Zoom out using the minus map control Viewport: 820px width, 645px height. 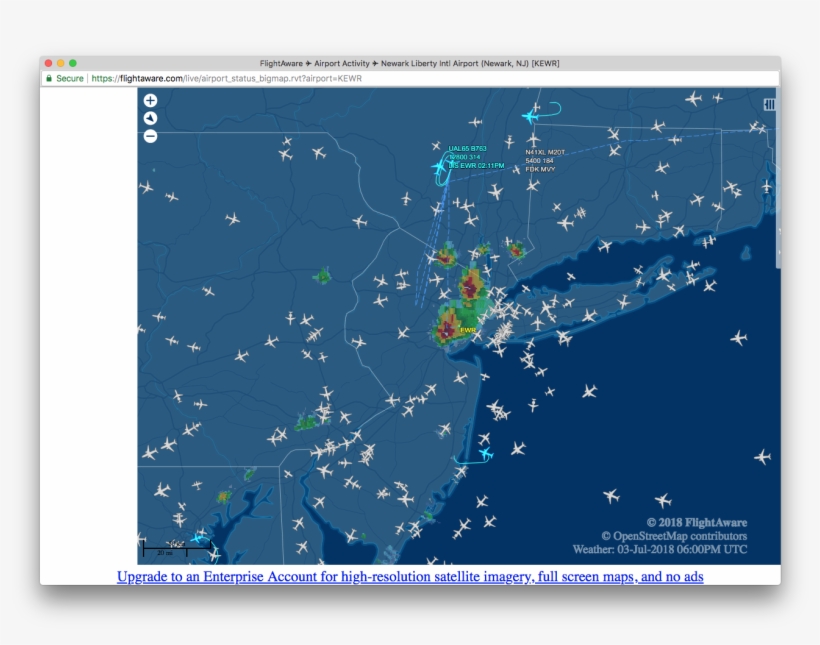tap(150, 135)
